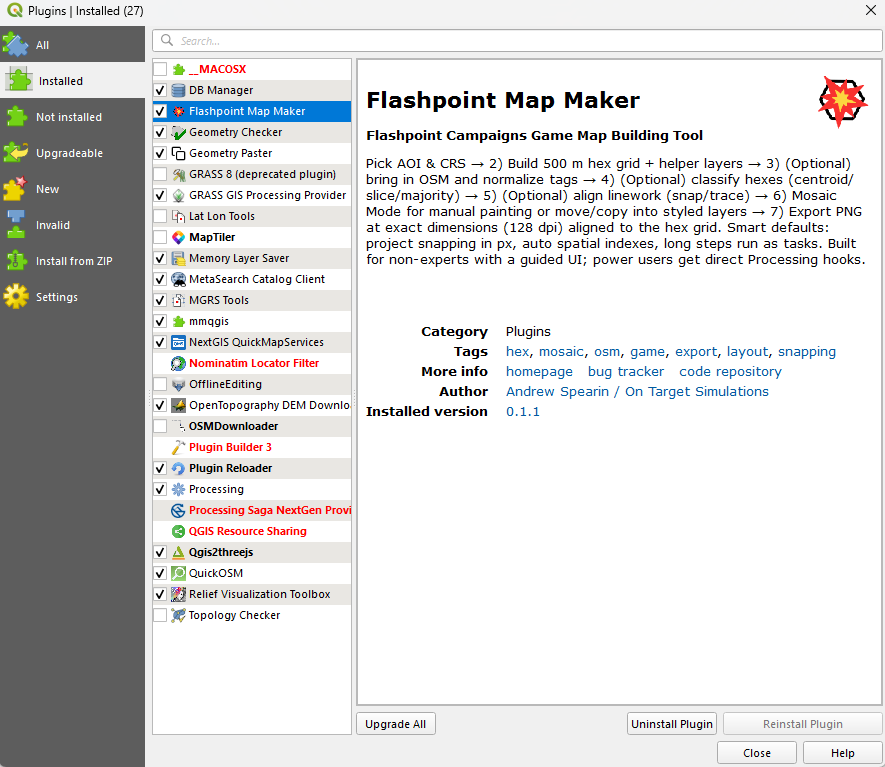Click the hex tag link
This screenshot has width=885, height=767.
(518, 352)
